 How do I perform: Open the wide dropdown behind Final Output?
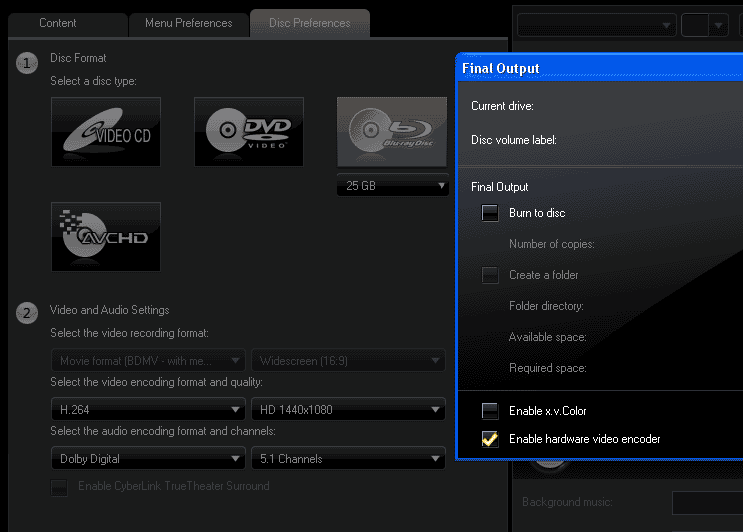point(597,25)
